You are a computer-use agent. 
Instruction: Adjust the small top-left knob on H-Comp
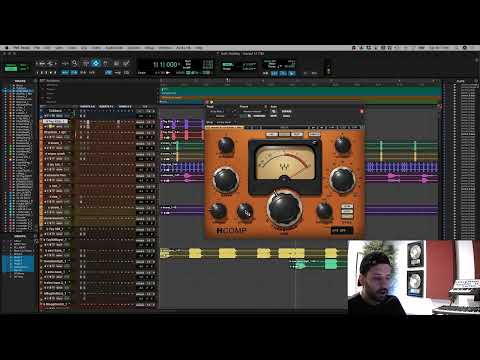tap(226, 145)
